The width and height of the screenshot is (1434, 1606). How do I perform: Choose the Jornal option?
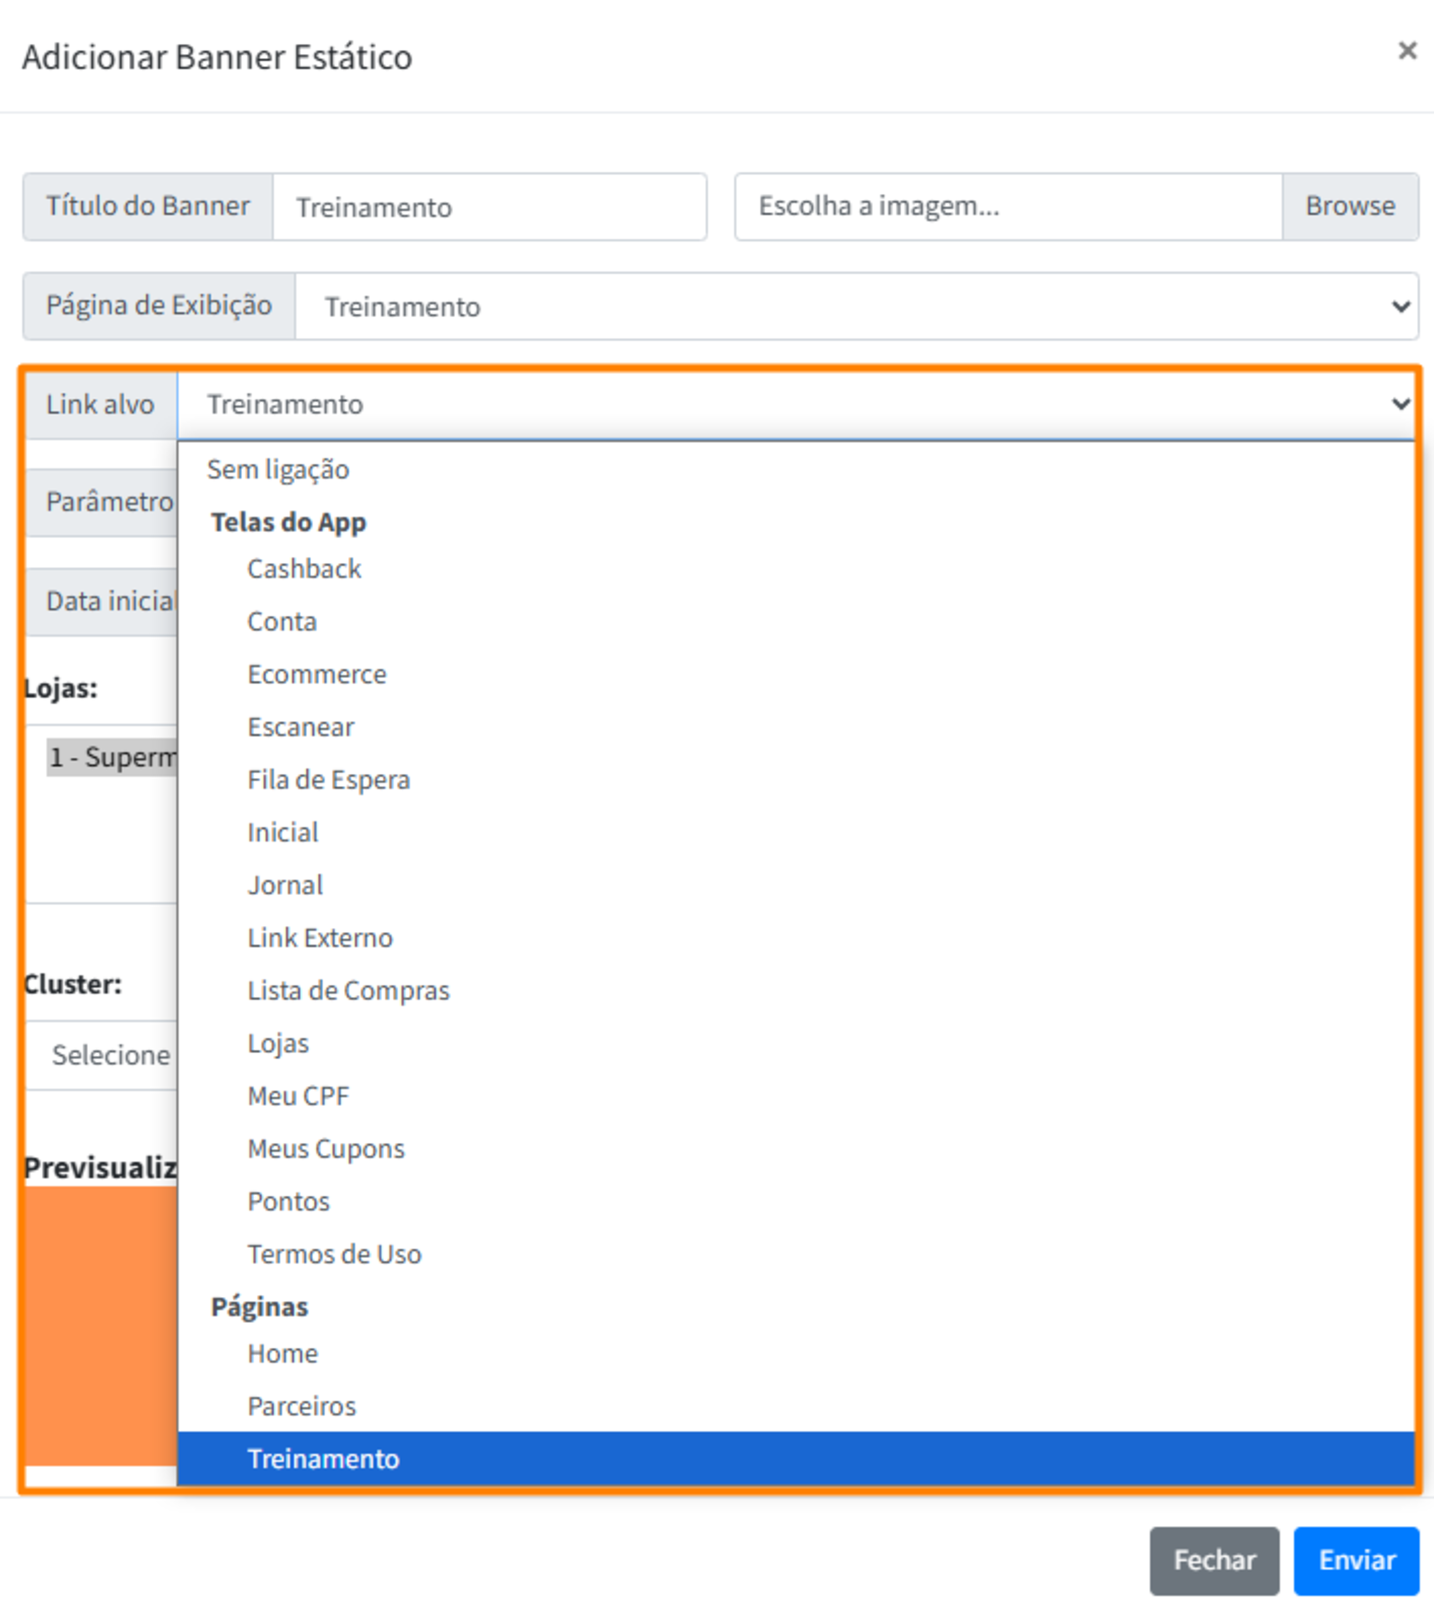click(x=285, y=886)
